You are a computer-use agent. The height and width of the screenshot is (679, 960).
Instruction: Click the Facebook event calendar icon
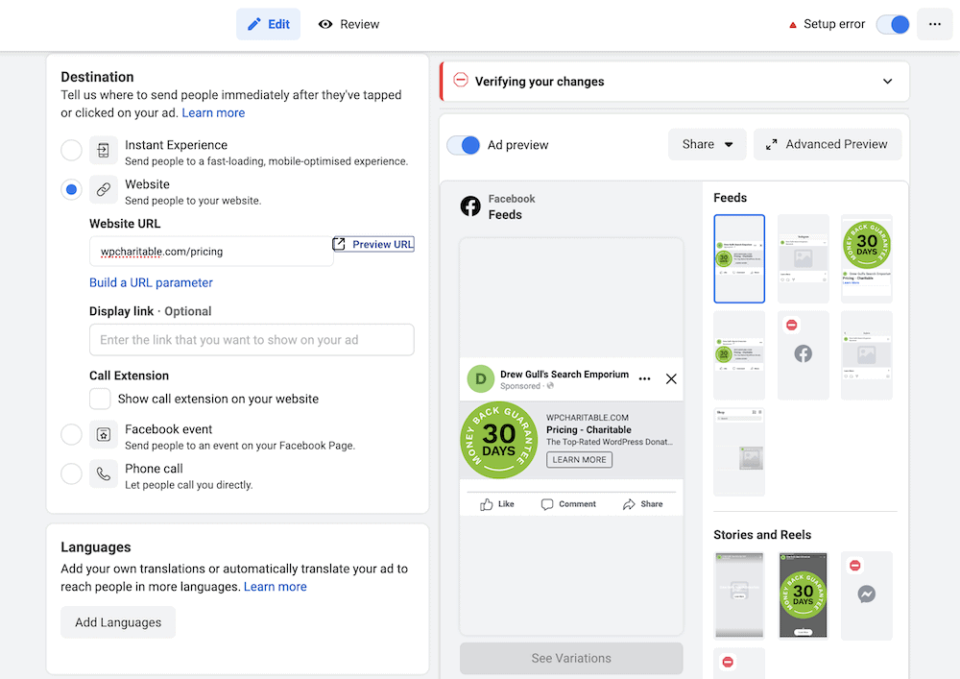[103, 434]
